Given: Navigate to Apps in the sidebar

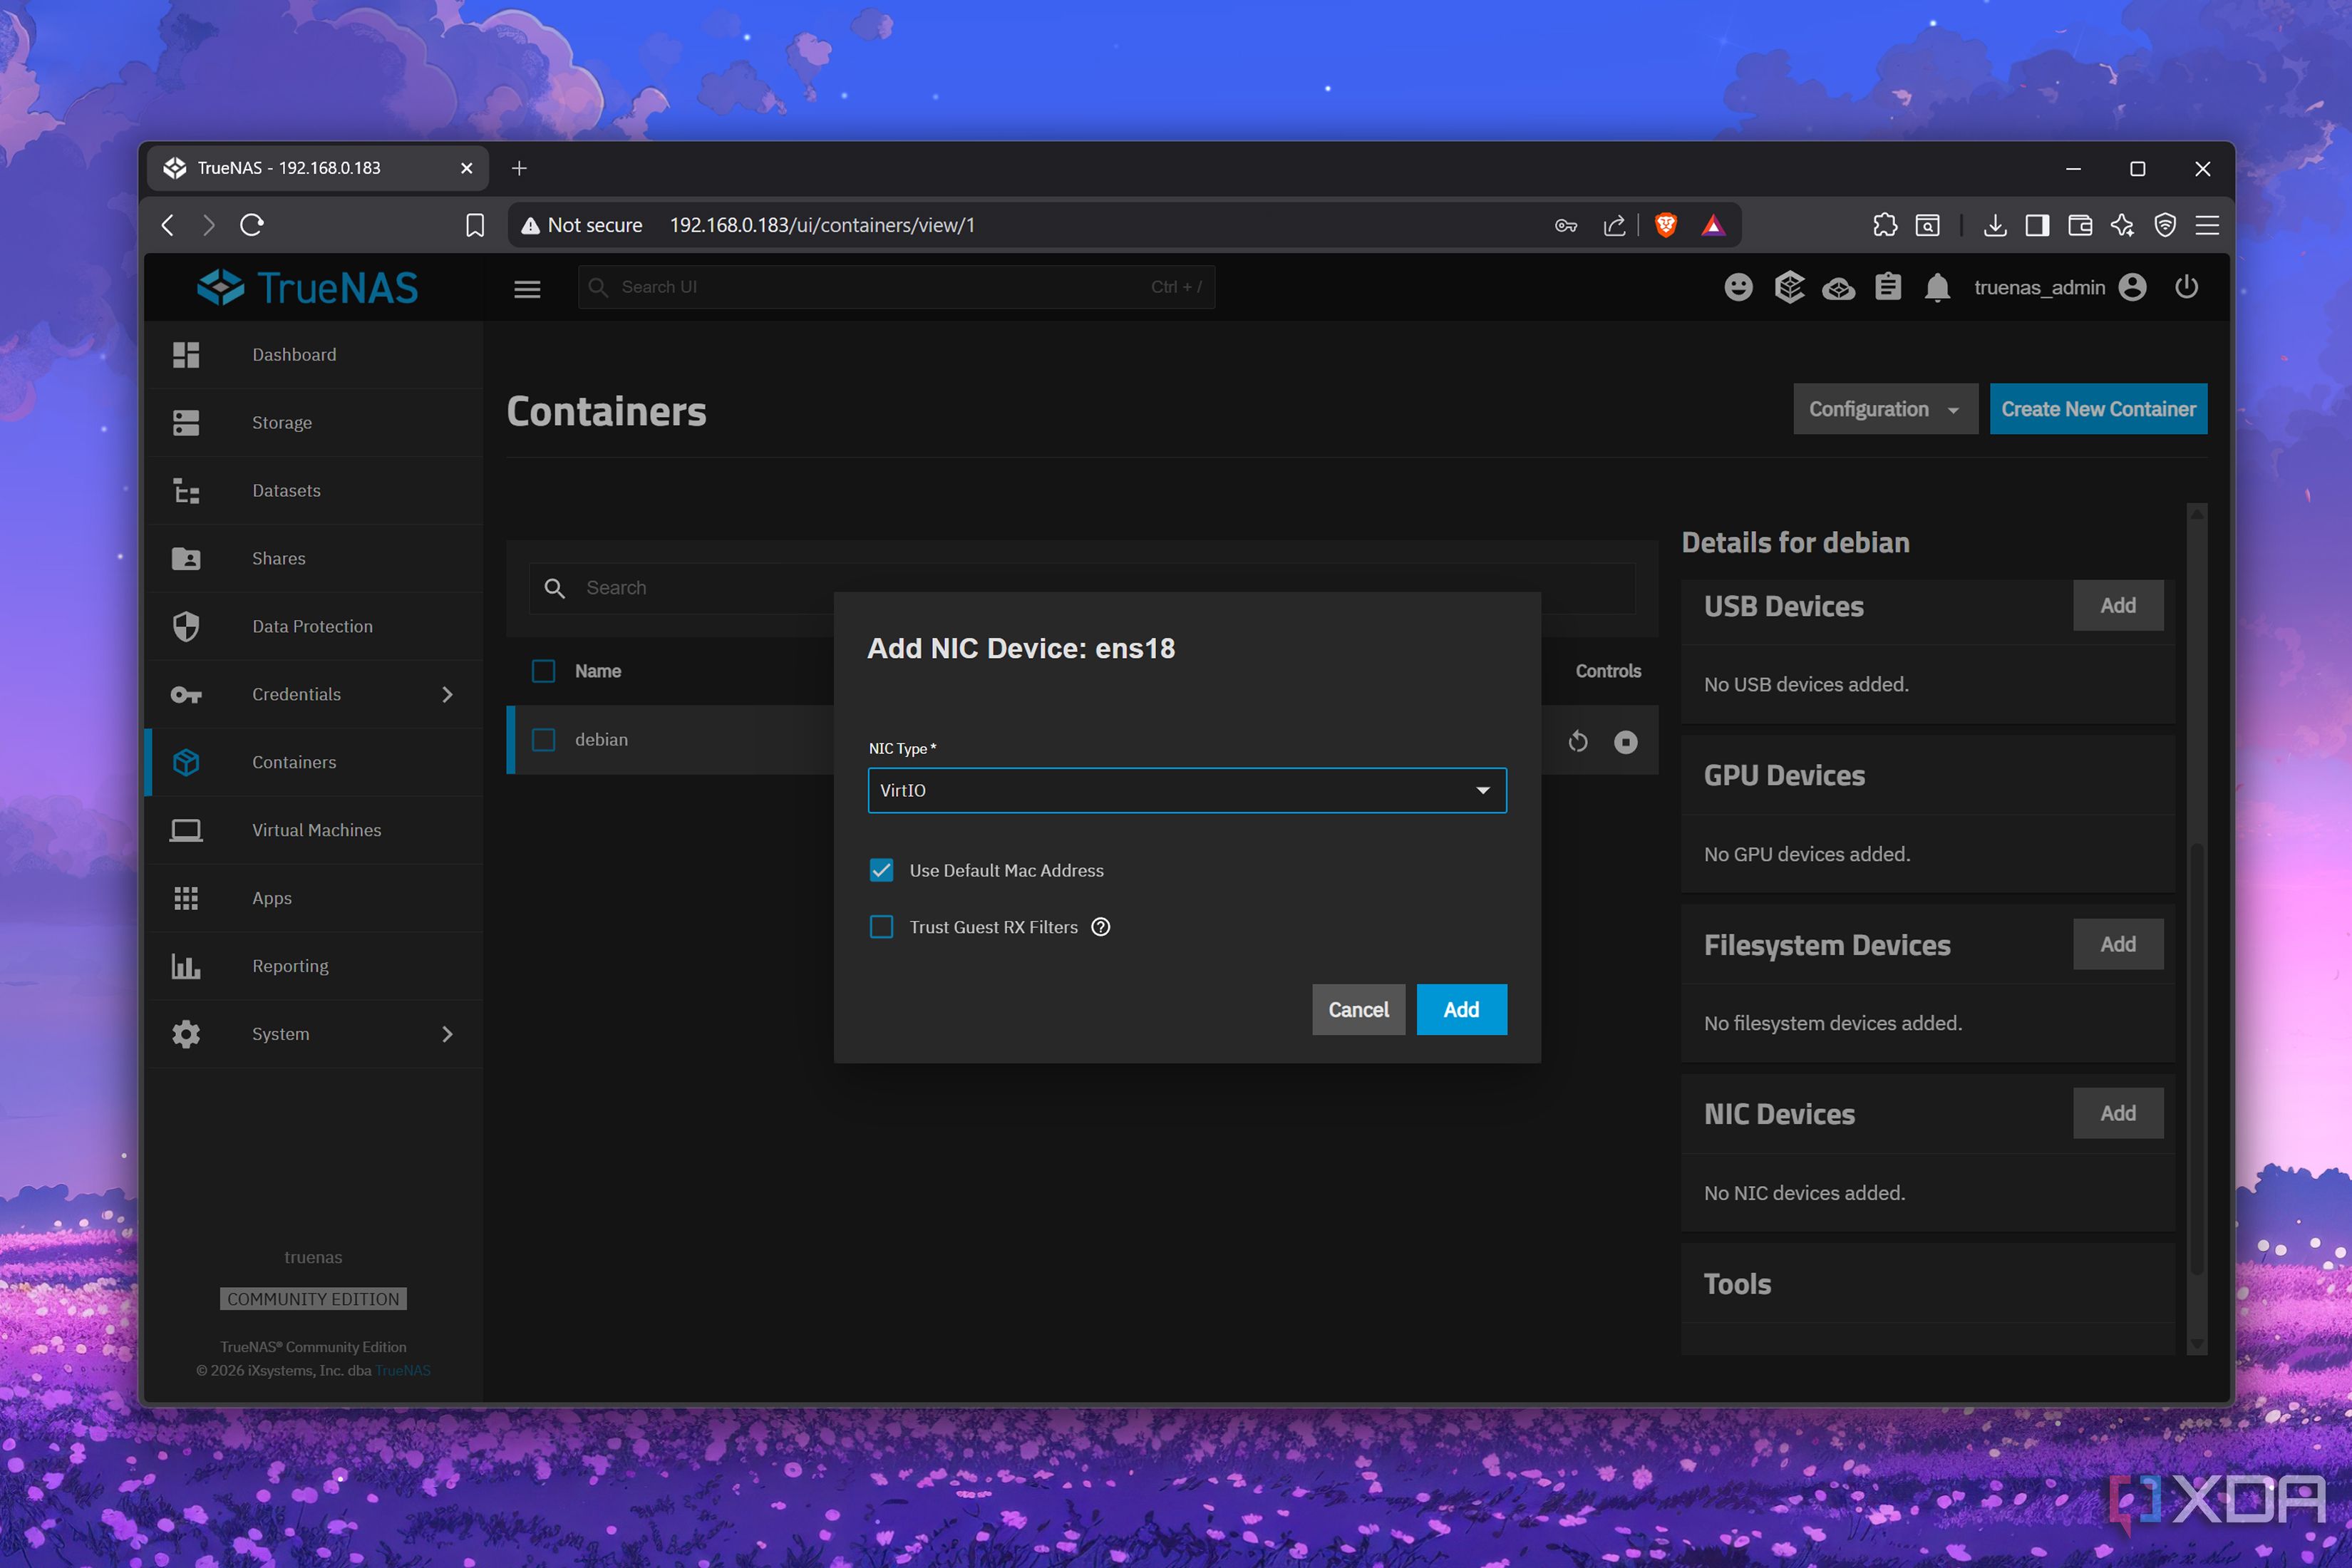Looking at the screenshot, I should tap(314, 898).
